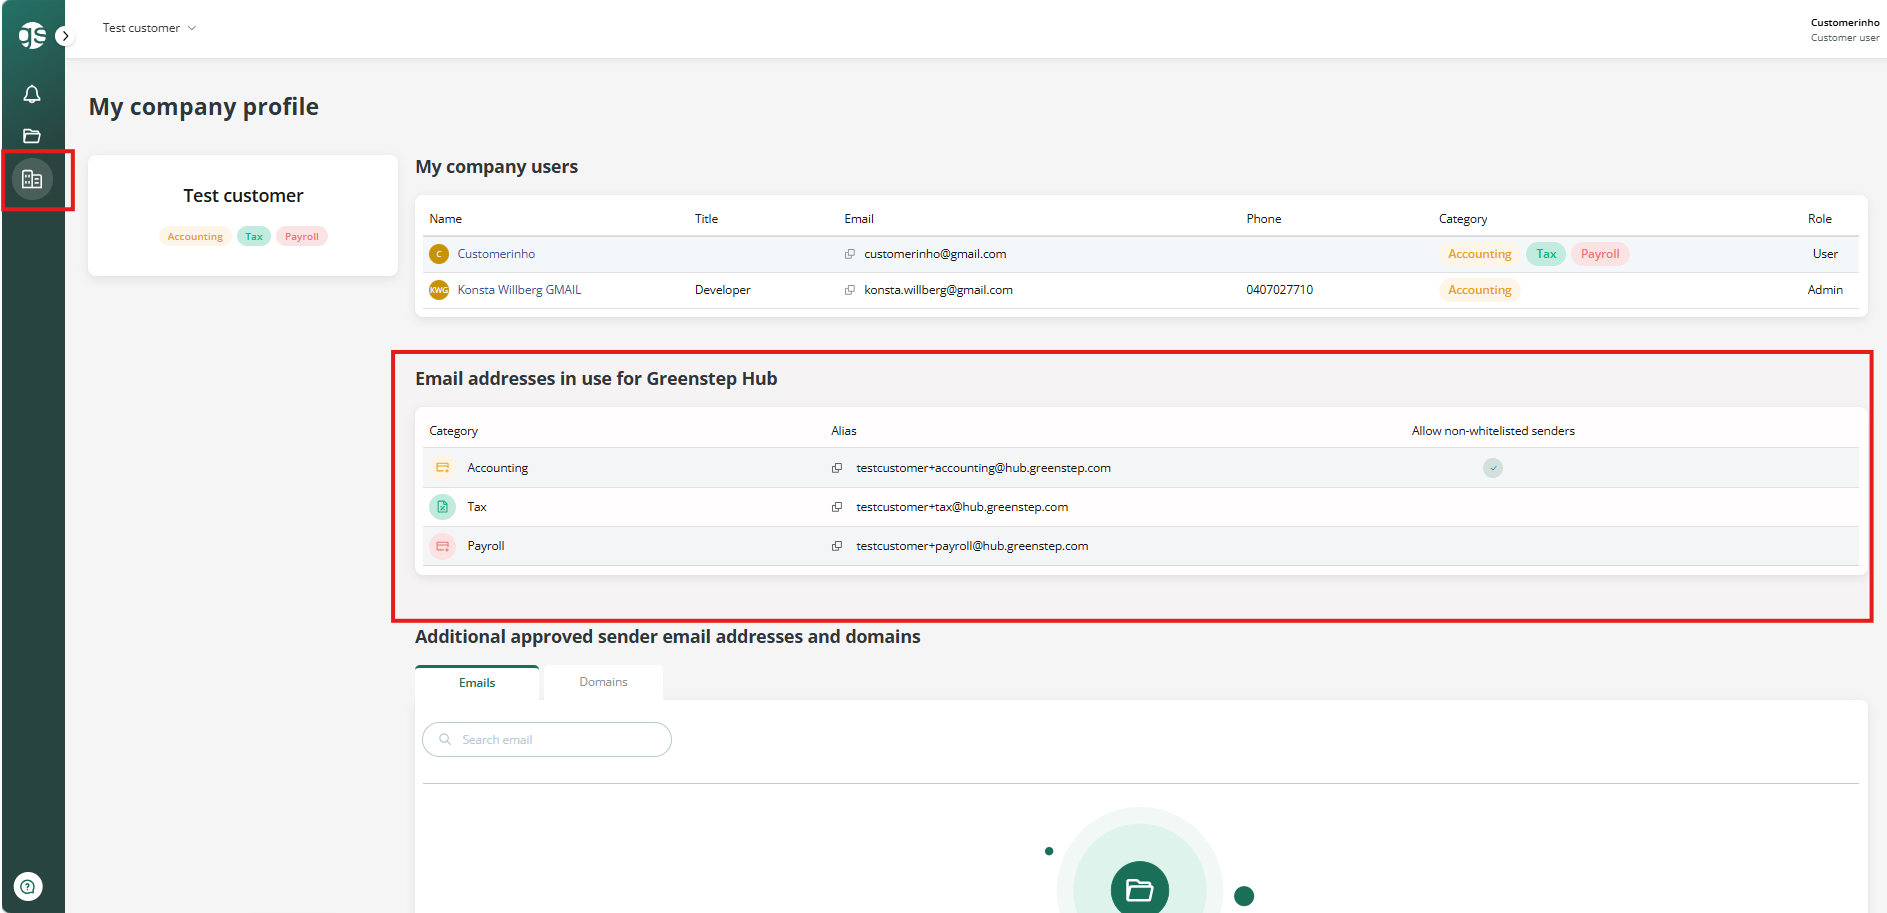Open the Customerinho user account menu
The height and width of the screenshot is (913, 1887).
1844,30
